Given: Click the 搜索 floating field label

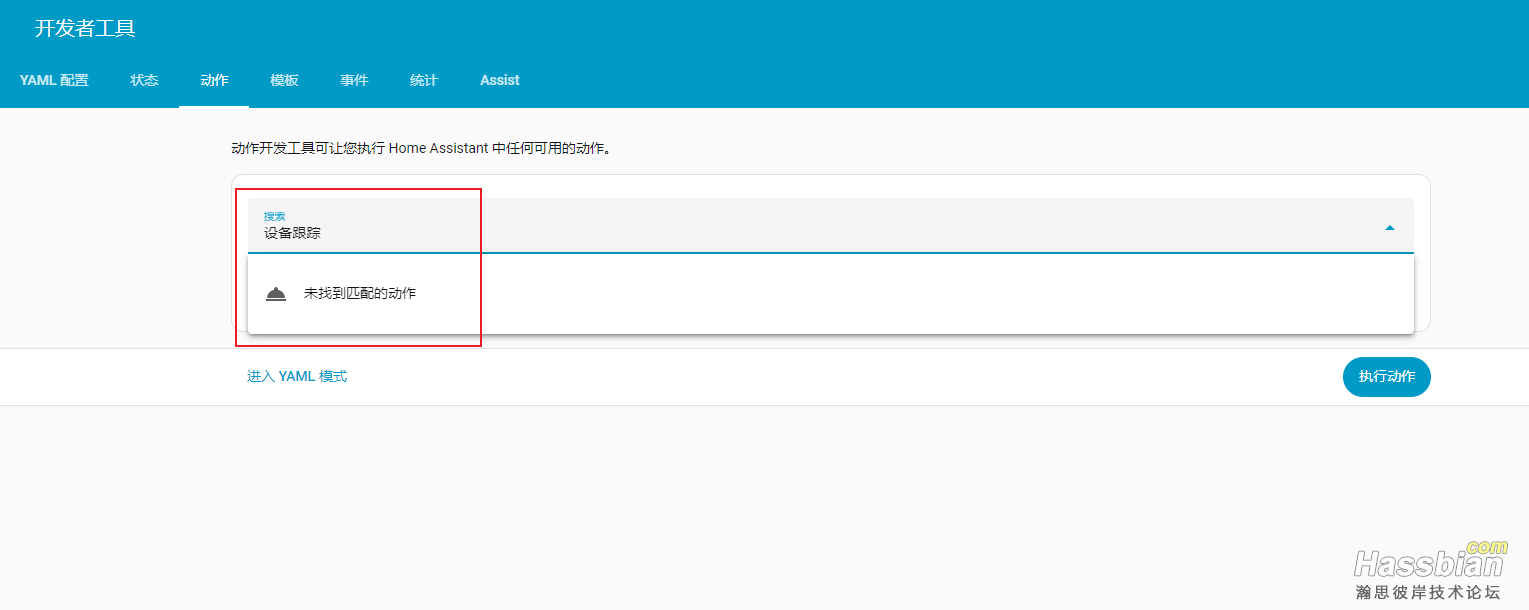Looking at the screenshot, I should click(x=274, y=216).
